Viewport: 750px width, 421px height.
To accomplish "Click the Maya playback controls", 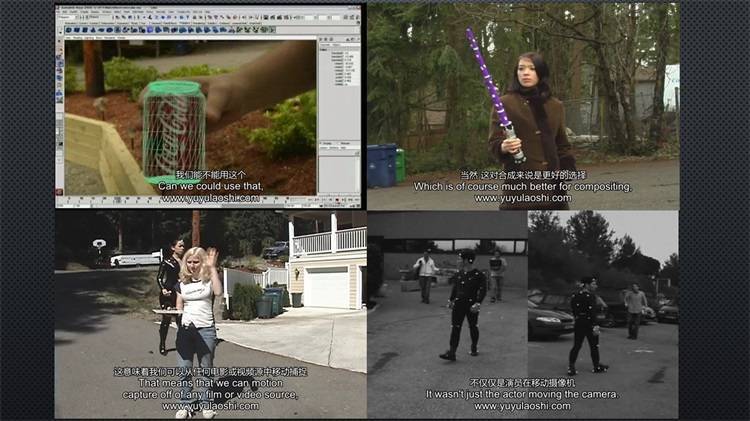I will coord(335,199).
